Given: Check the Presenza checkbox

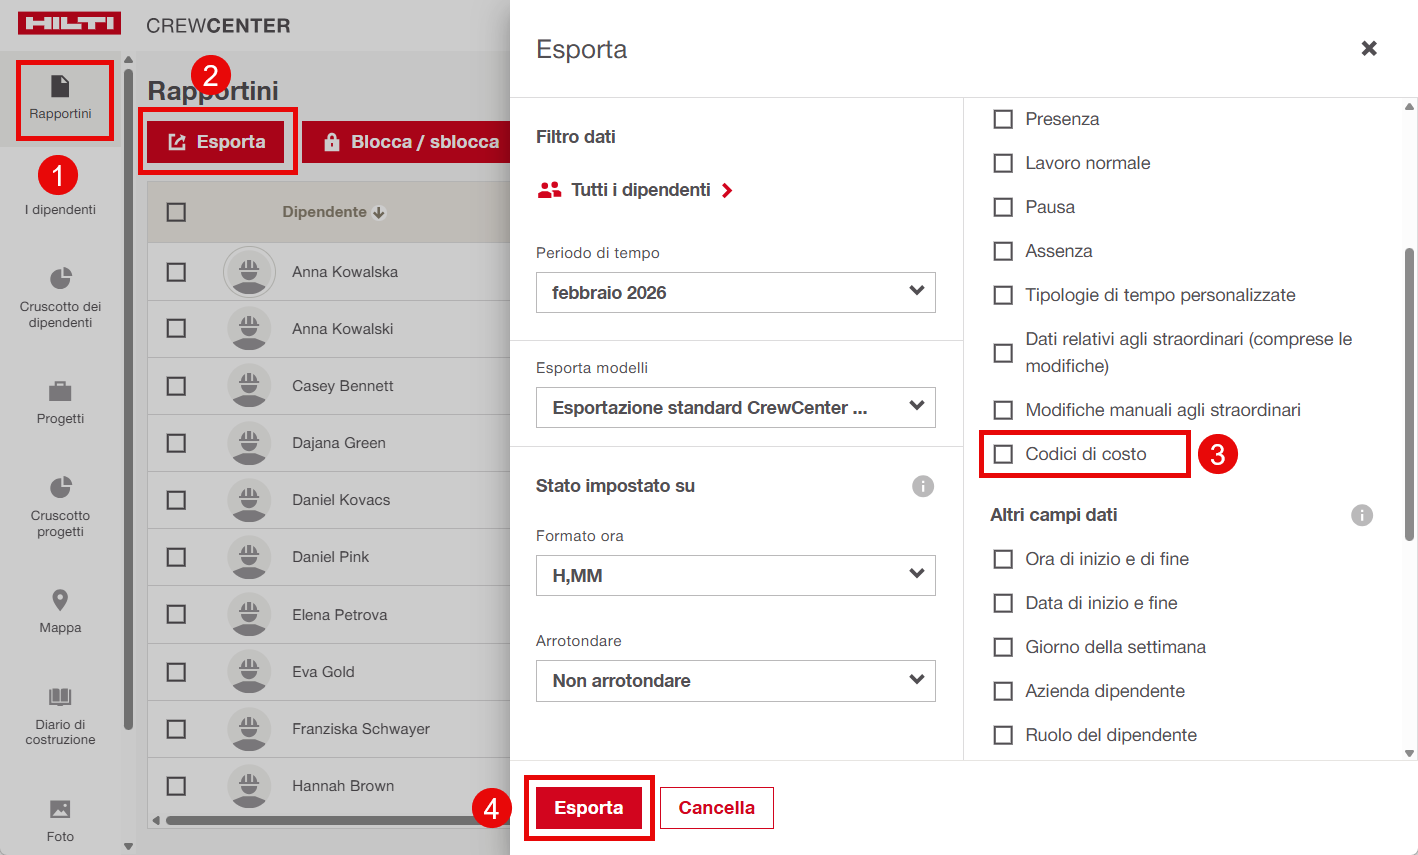Looking at the screenshot, I should [x=1003, y=119].
